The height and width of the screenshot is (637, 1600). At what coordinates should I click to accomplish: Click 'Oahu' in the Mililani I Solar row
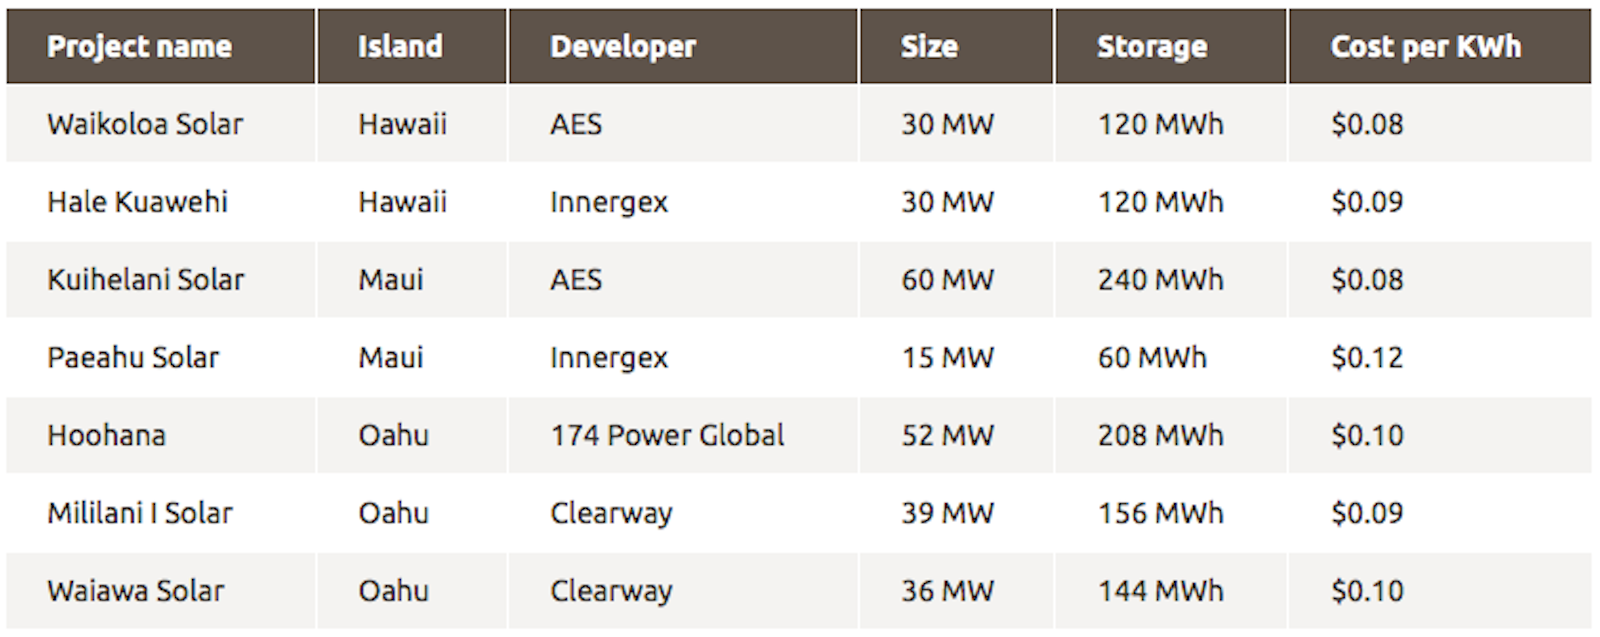pyautogui.click(x=393, y=513)
